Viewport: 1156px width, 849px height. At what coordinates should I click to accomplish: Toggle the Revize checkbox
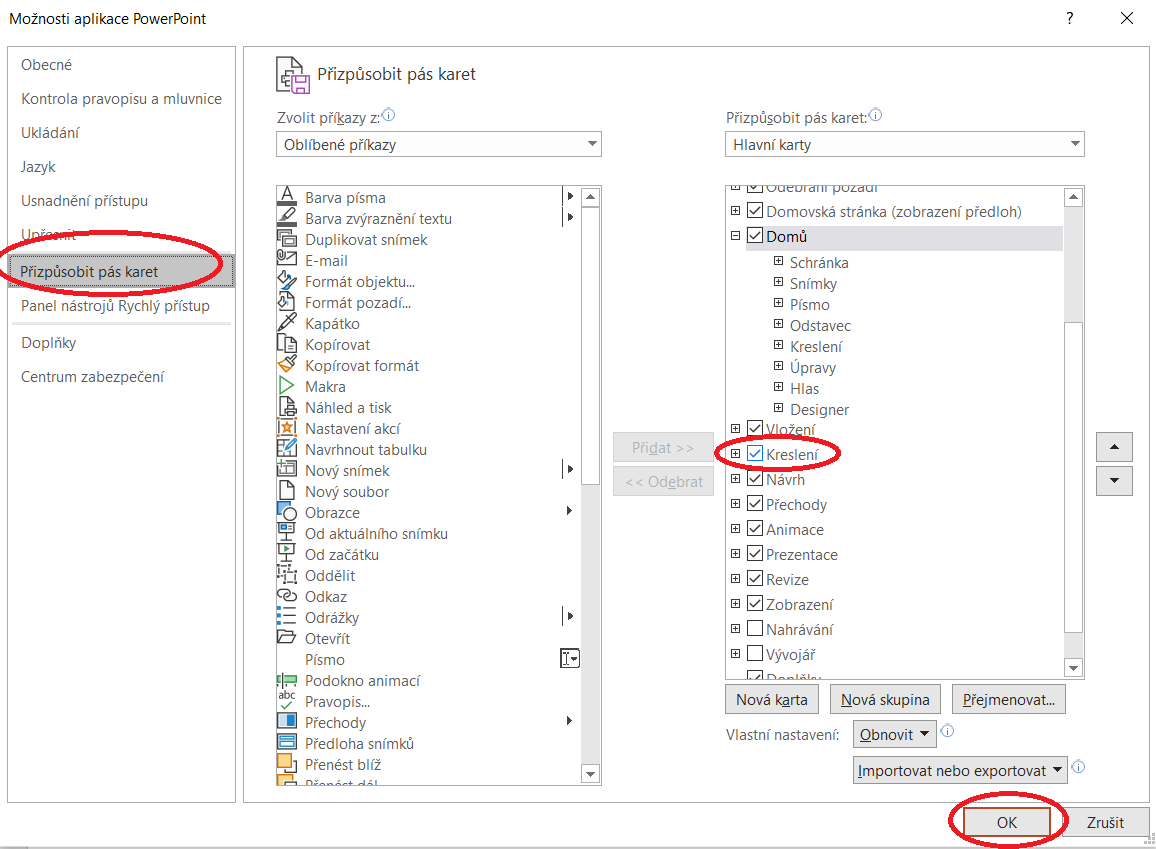755,579
